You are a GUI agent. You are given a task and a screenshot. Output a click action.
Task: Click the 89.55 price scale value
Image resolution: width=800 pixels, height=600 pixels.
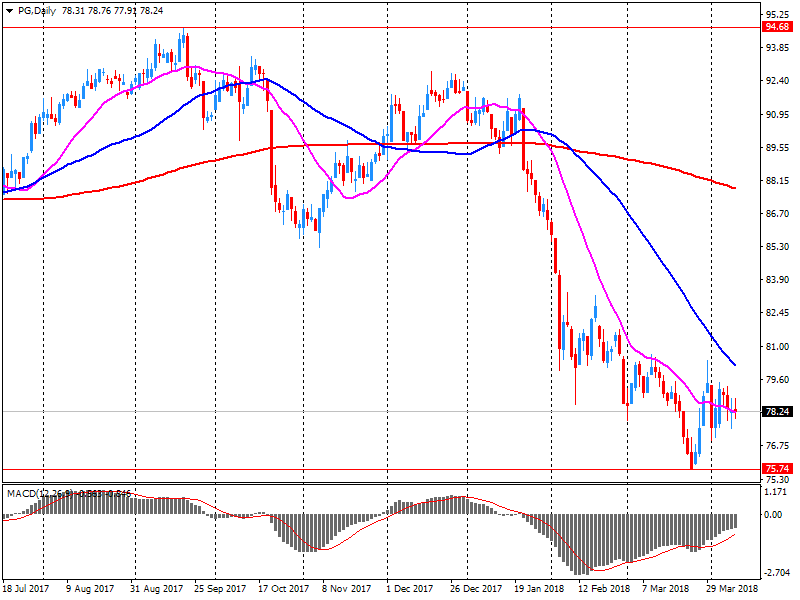778,147
